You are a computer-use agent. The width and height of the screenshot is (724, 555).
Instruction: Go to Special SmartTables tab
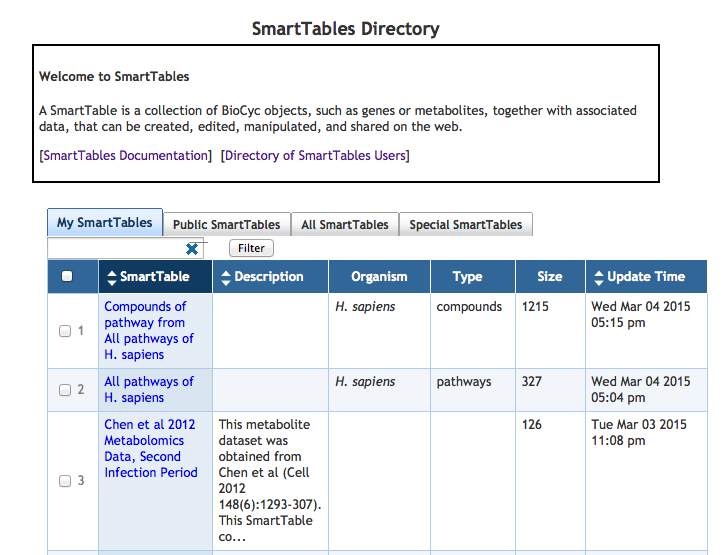pyautogui.click(x=465, y=225)
